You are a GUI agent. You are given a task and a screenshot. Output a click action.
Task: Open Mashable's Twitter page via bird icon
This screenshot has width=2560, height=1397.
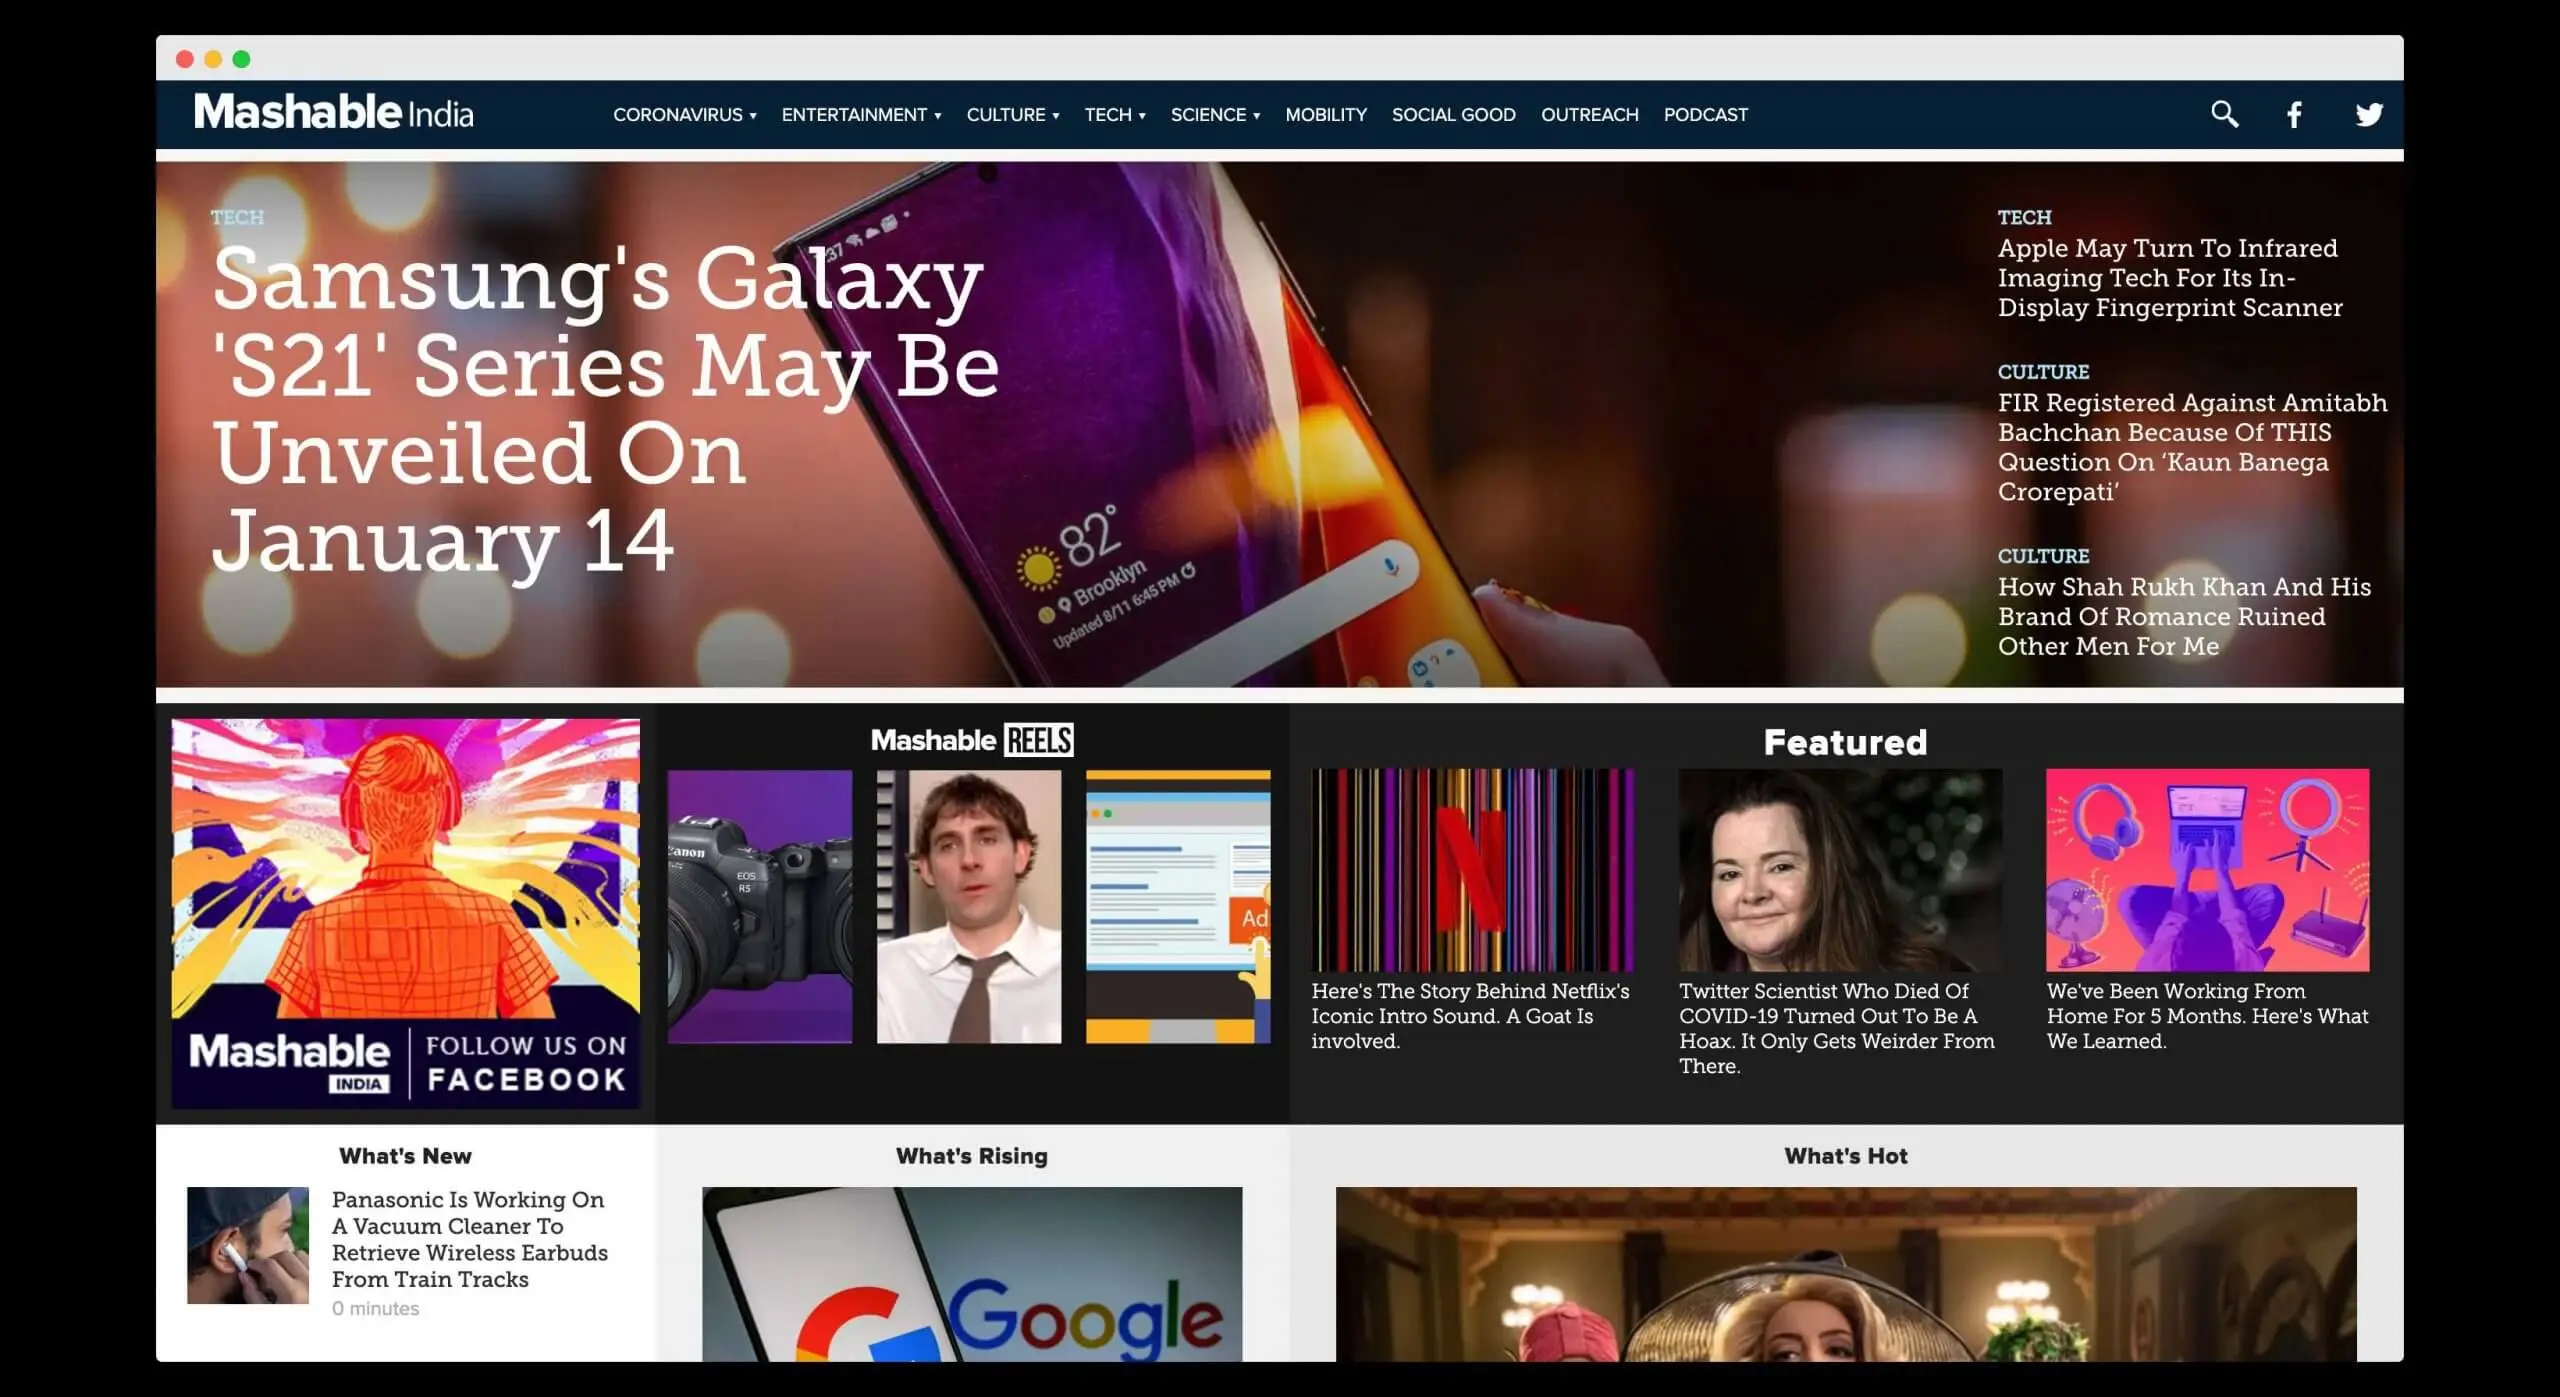pos(2368,114)
